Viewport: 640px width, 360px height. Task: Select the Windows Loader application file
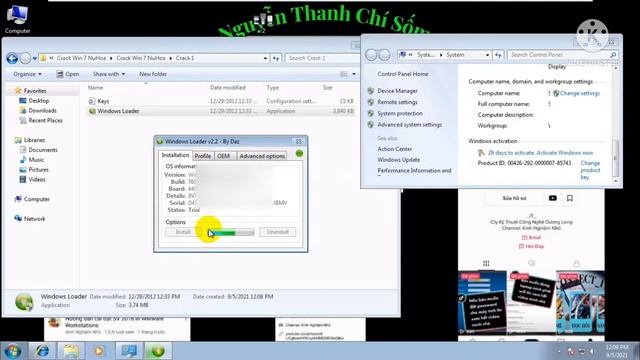[x=220, y=111]
